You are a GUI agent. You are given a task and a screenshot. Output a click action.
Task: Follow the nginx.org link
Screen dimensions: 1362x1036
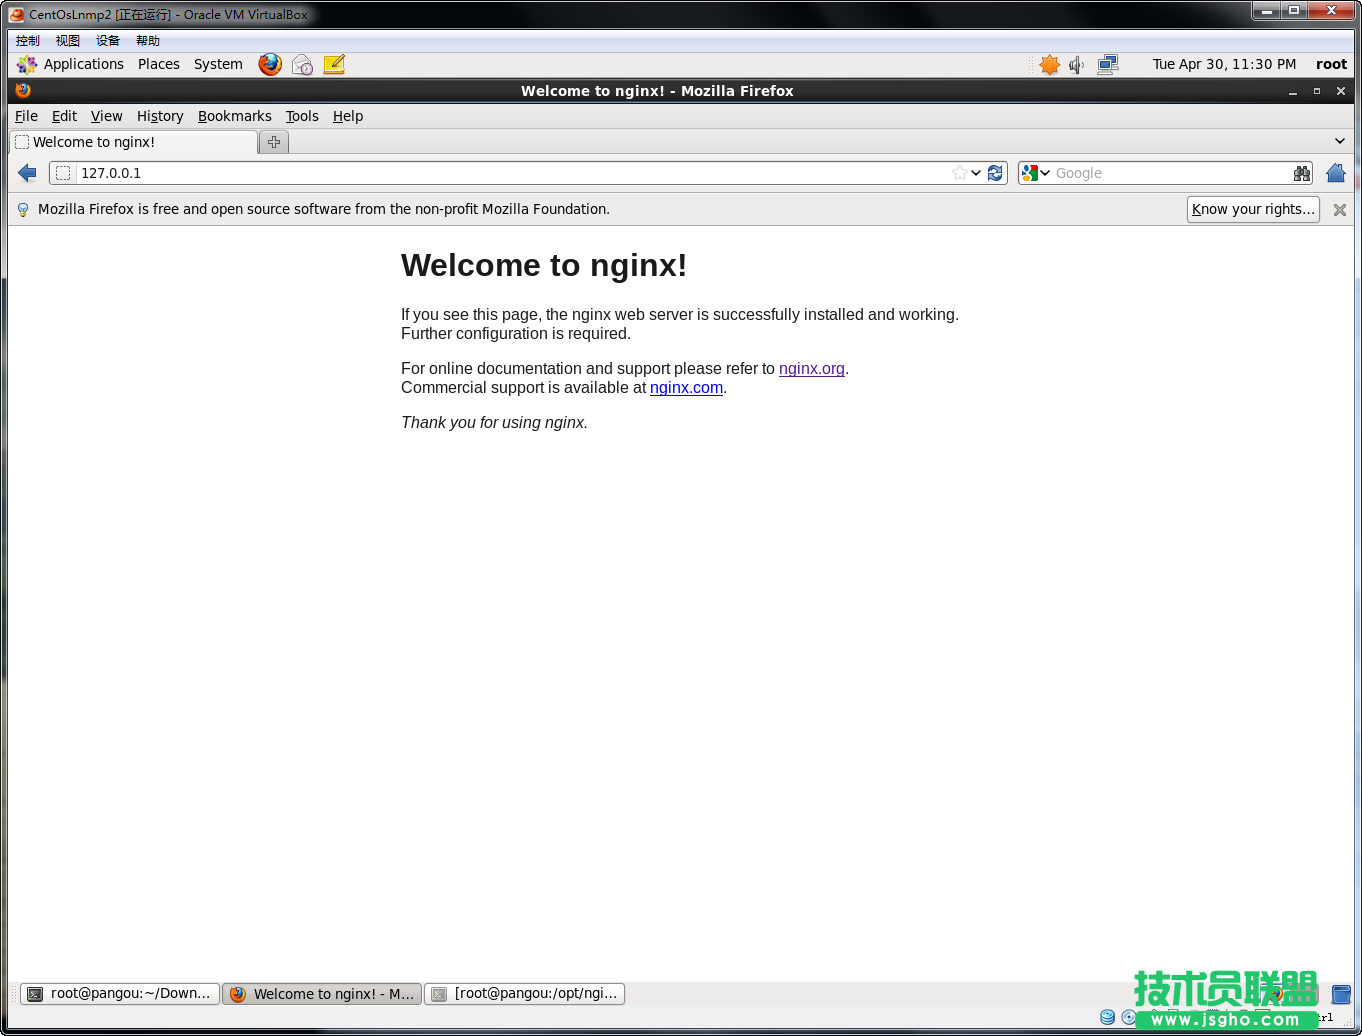pyautogui.click(x=811, y=368)
